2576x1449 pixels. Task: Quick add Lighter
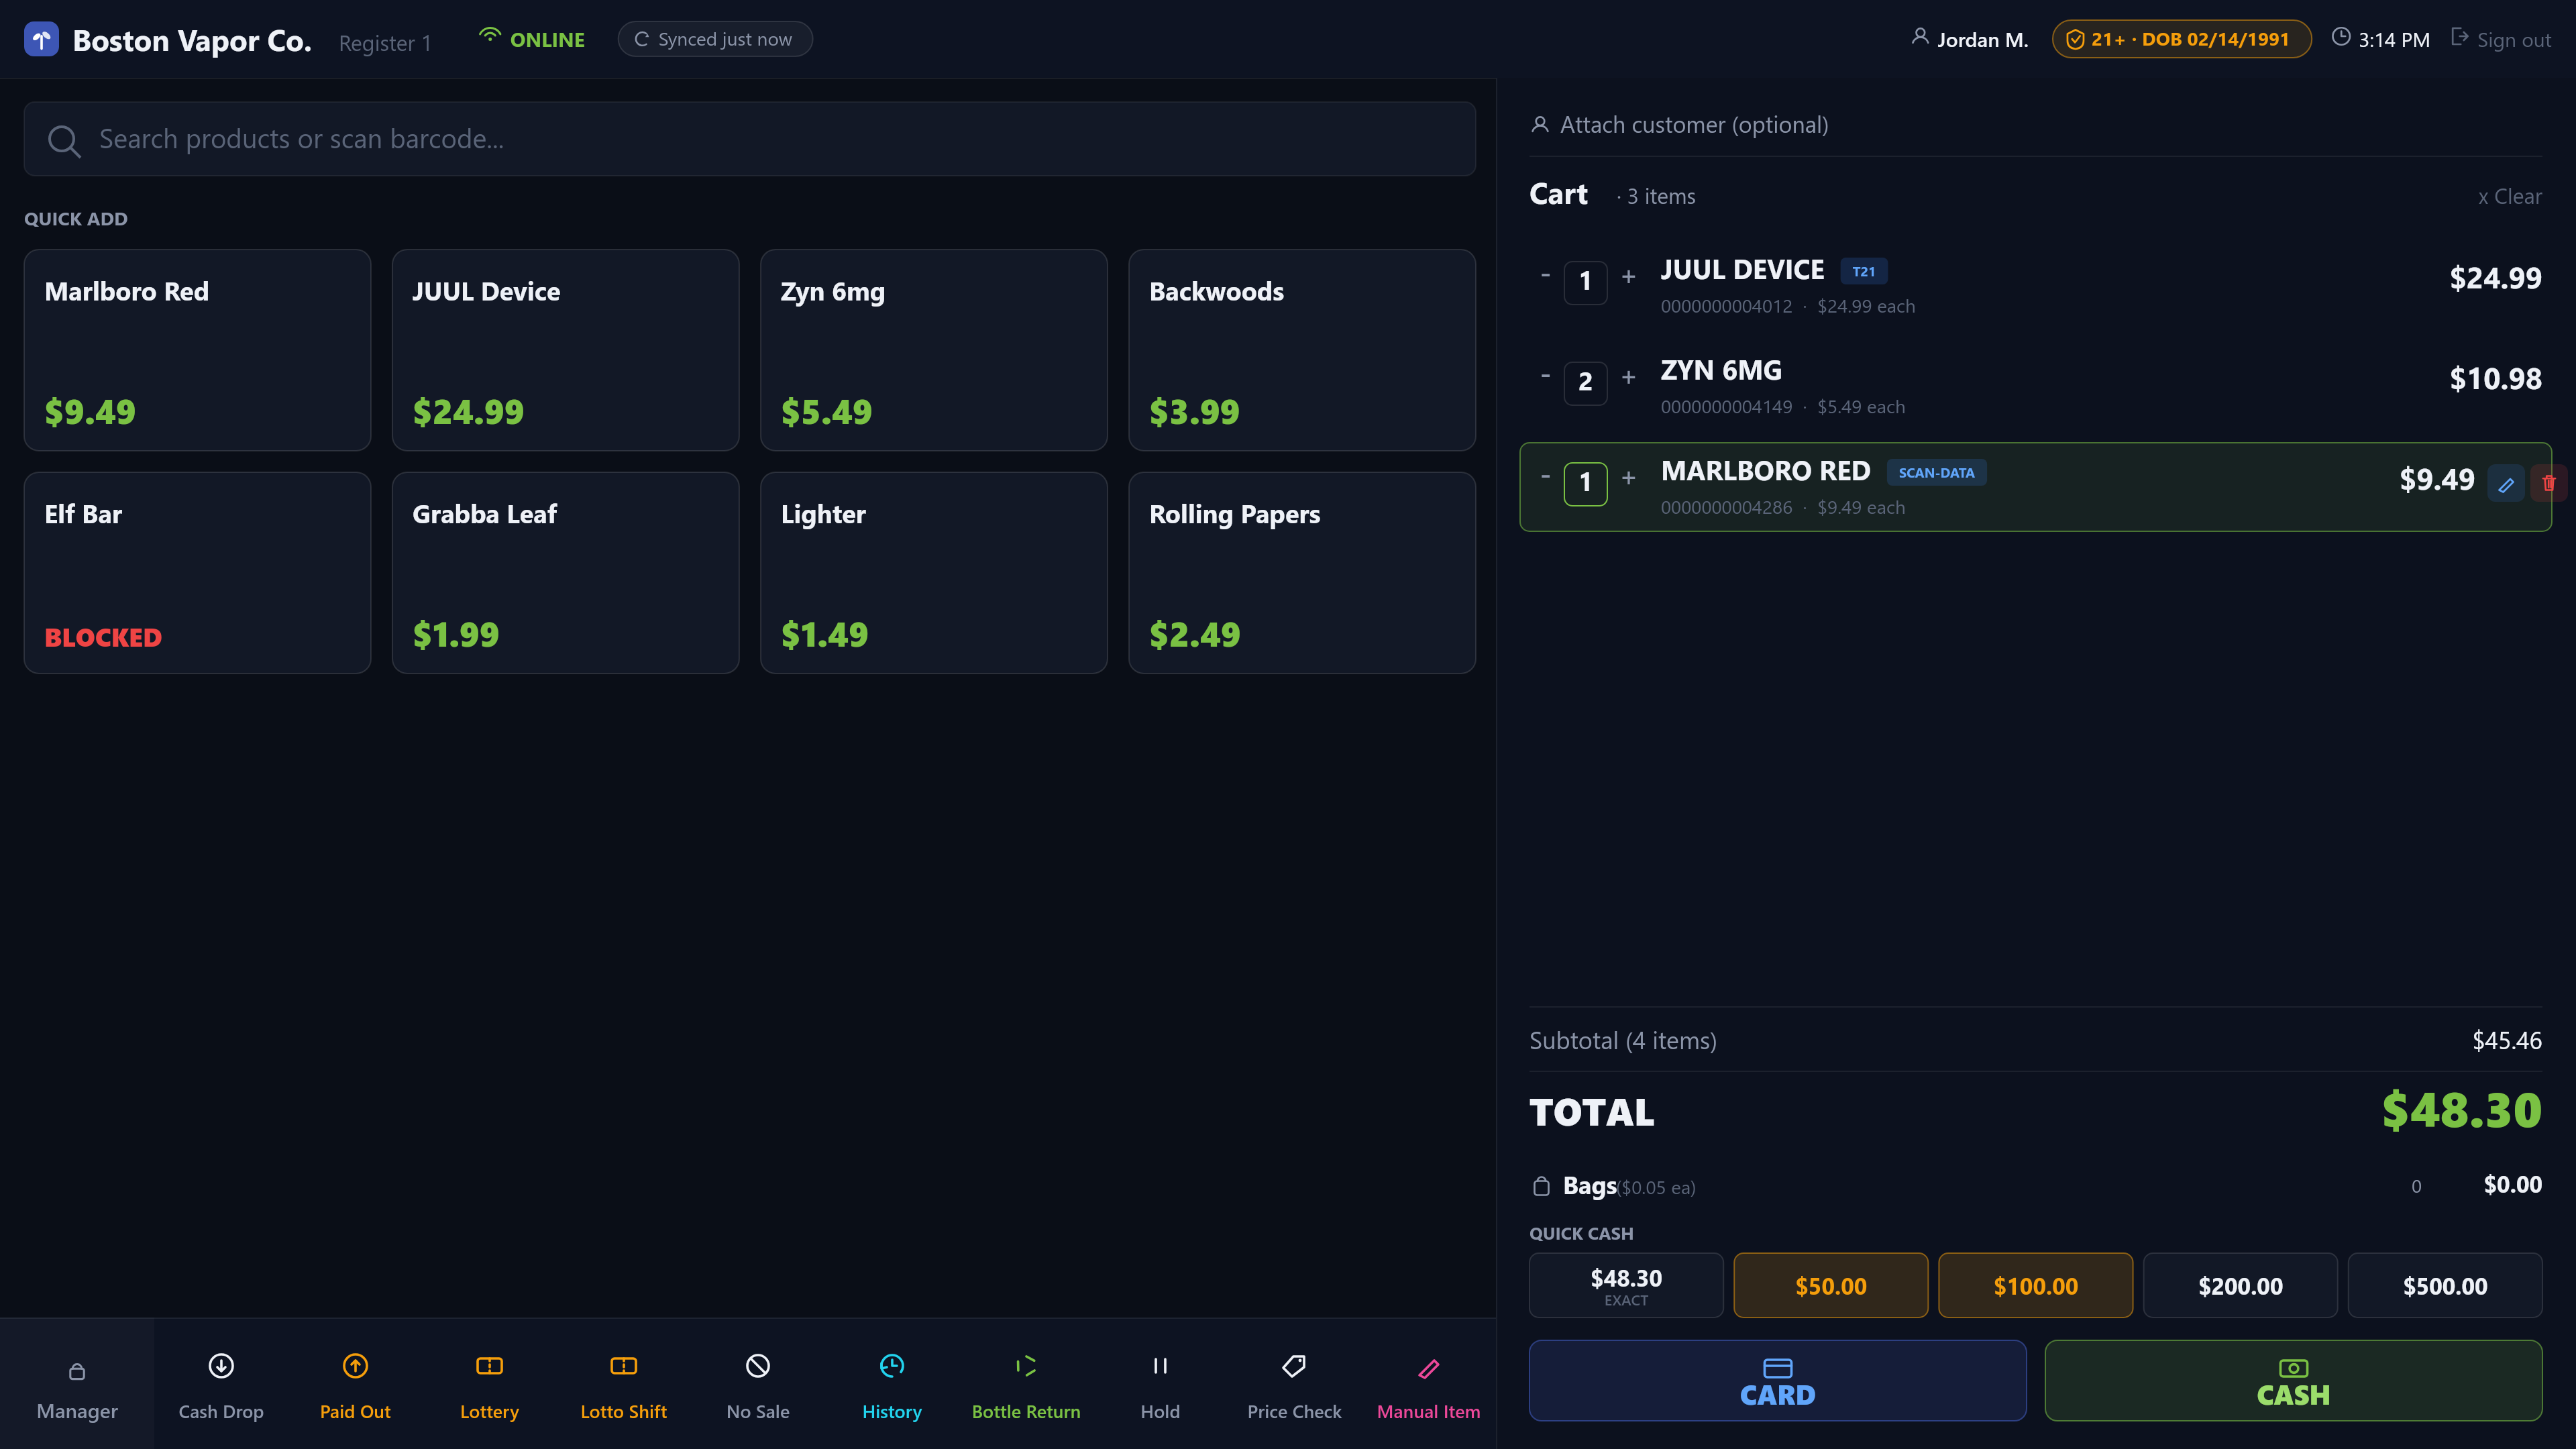[933, 573]
